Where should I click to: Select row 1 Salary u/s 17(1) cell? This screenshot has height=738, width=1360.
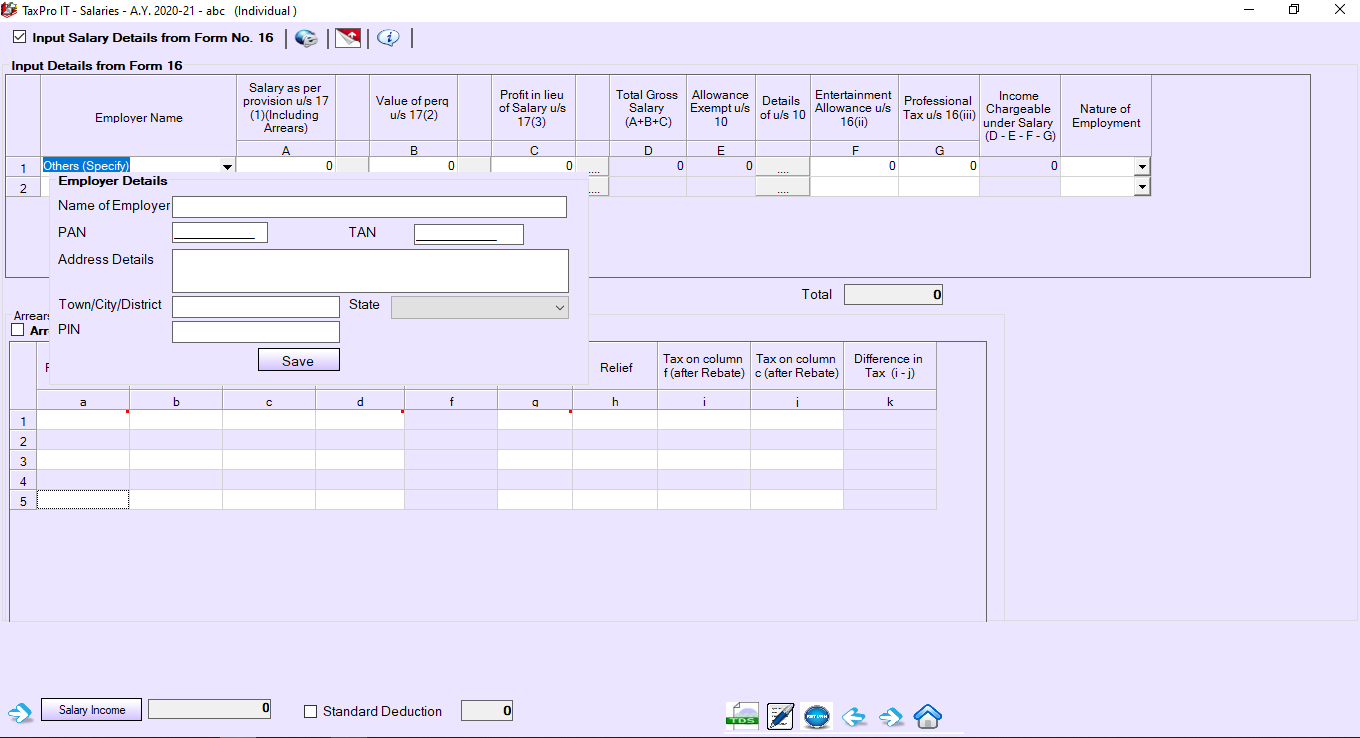[286, 166]
